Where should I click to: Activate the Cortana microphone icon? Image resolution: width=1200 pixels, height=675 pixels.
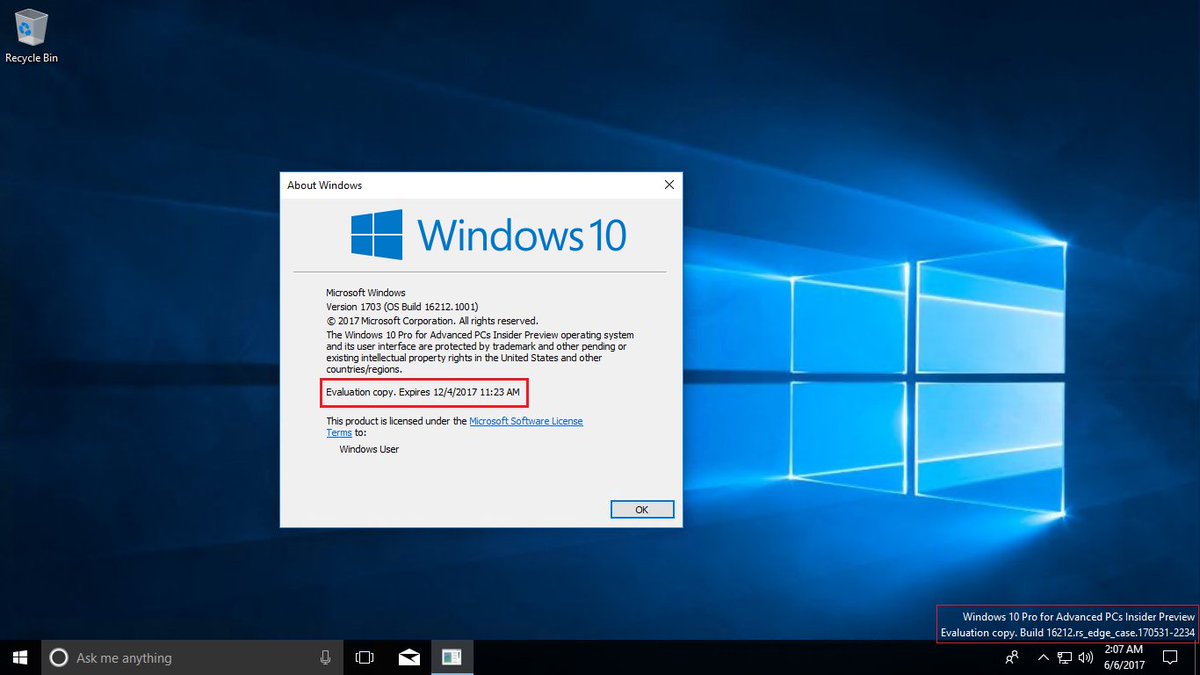[325, 657]
